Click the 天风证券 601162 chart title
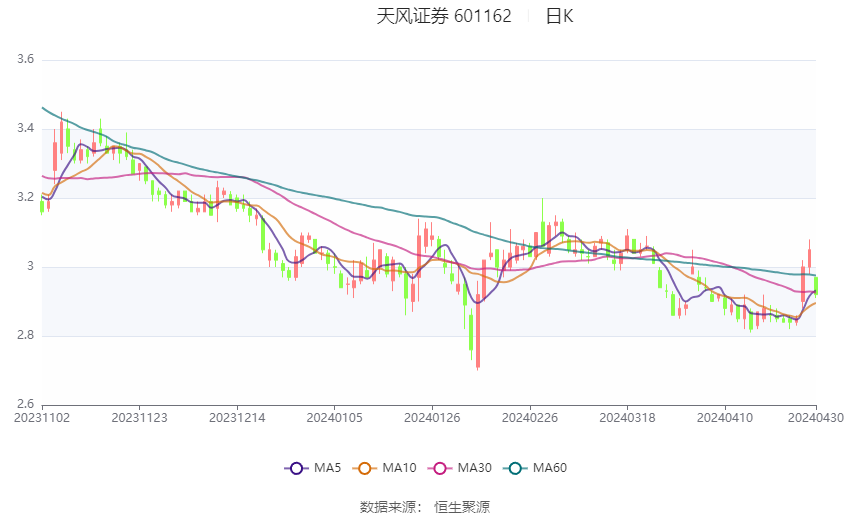 pyautogui.click(x=444, y=16)
